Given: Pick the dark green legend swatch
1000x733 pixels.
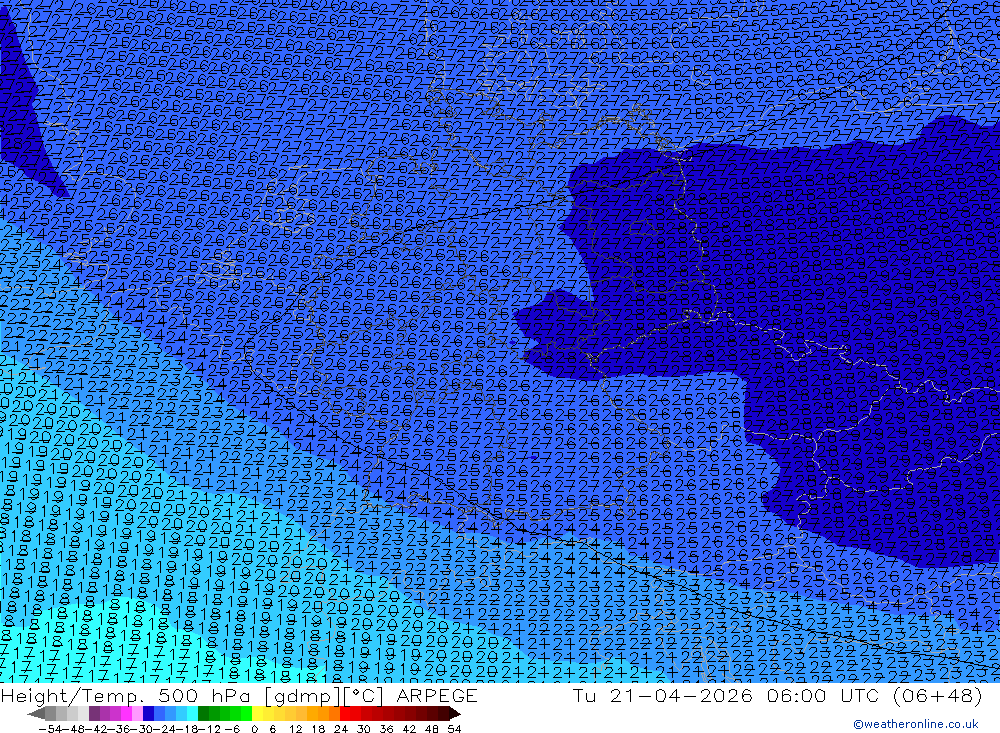Looking at the screenshot, I should [203, 714].
